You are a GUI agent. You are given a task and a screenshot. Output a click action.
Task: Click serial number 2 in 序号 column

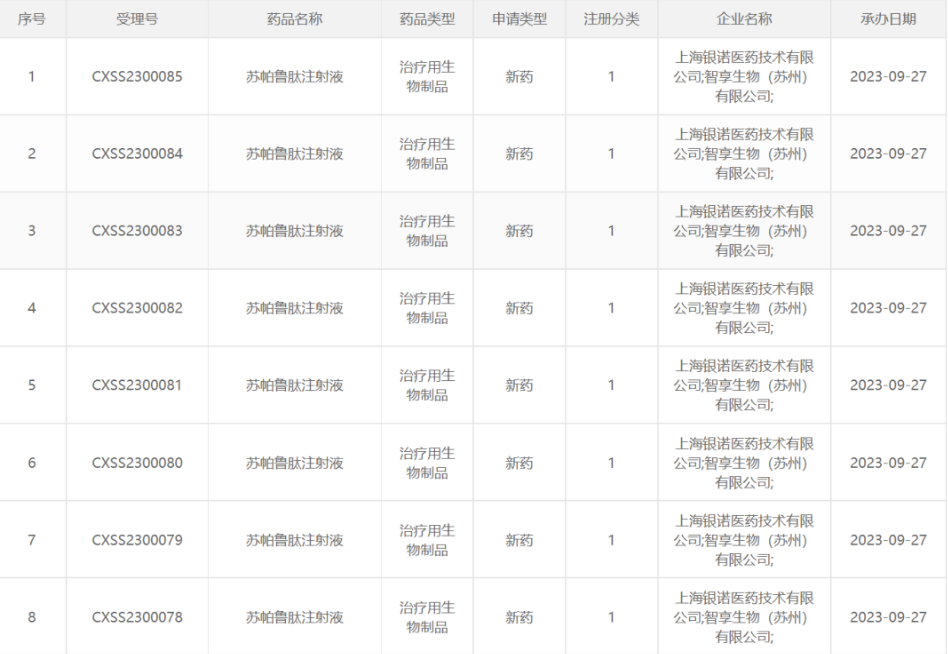31,154
